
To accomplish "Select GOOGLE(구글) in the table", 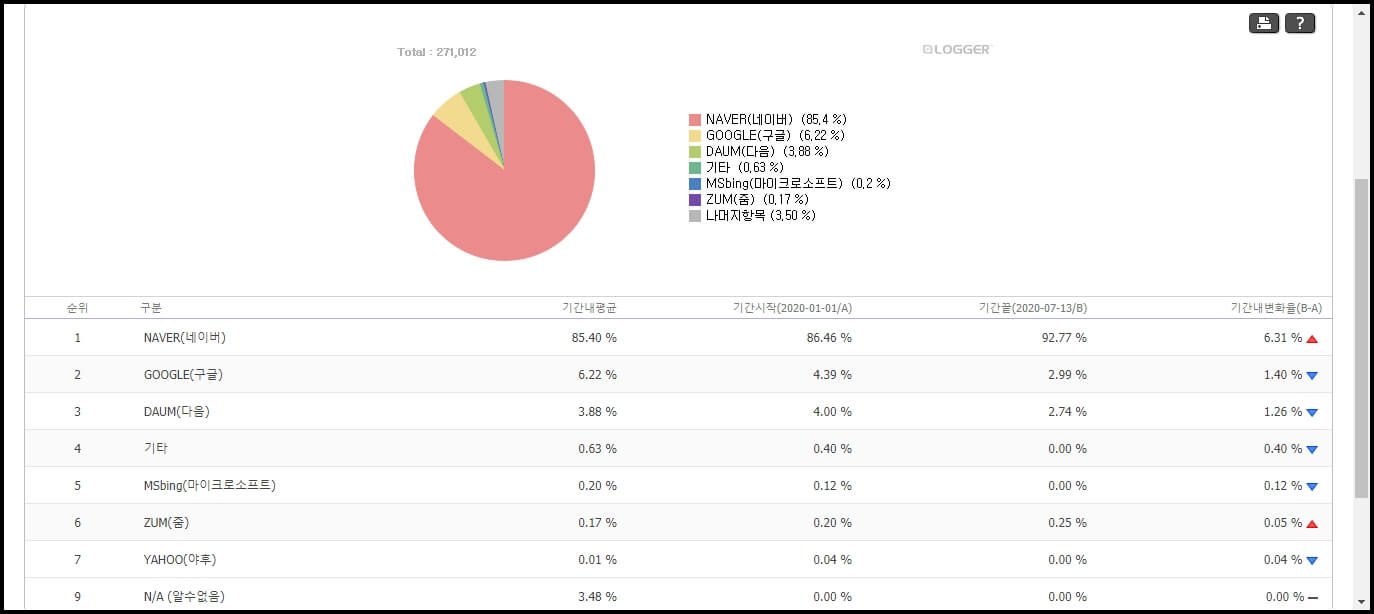I will click(183, 375).
